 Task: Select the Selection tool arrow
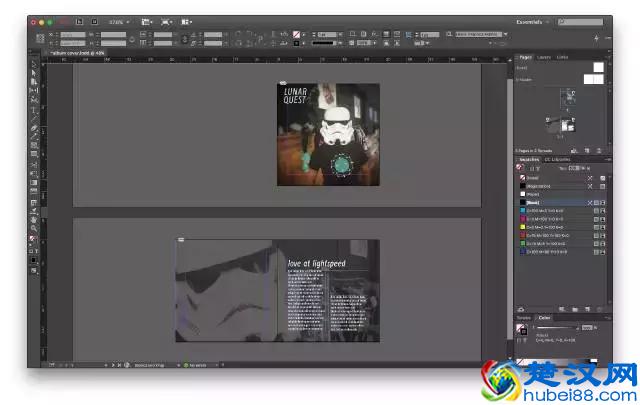(33, 64)
